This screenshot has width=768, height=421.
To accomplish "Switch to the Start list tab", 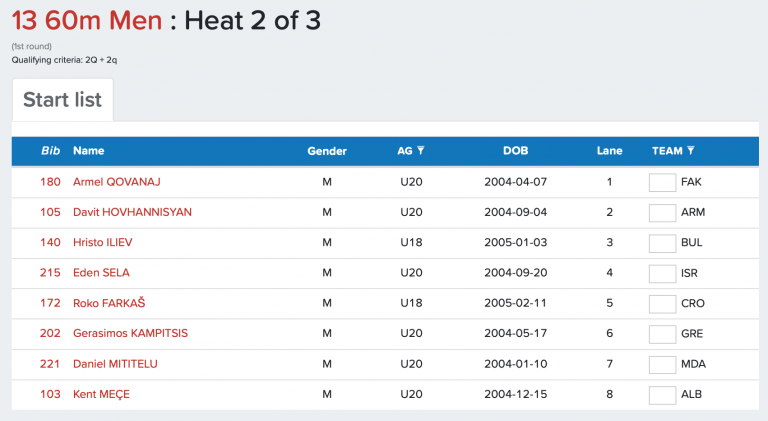I will [x=62, y=100].
